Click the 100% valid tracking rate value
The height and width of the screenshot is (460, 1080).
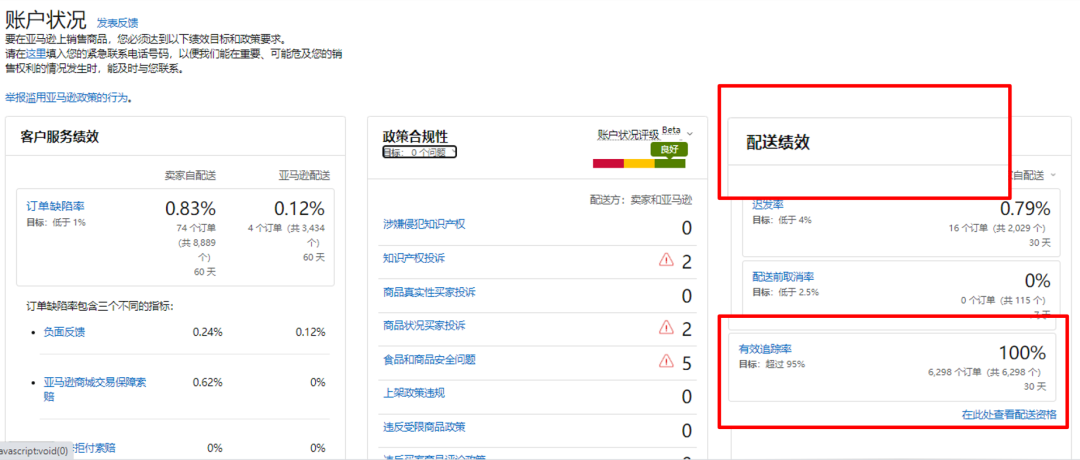[1023, 353]
